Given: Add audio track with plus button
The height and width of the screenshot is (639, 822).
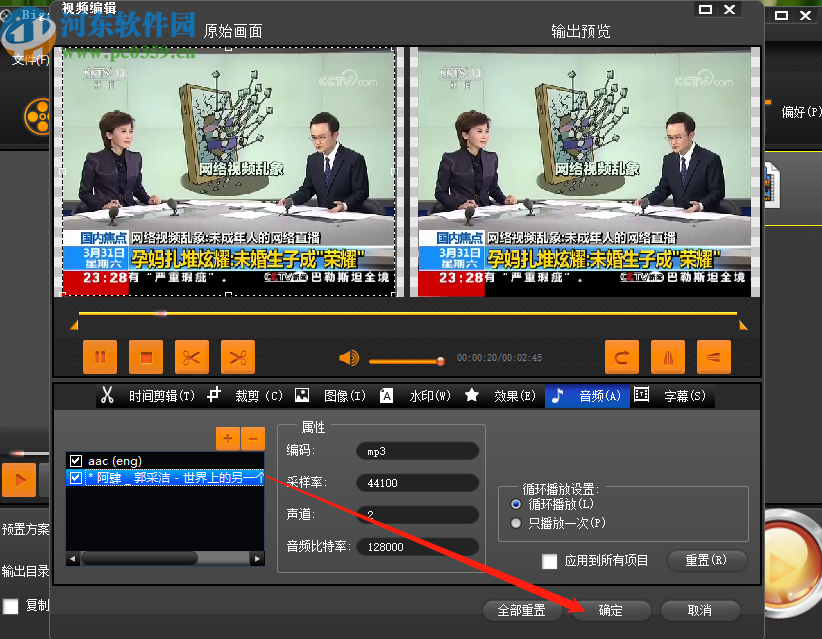Looking at the screenshot, I should click(227, 438).
